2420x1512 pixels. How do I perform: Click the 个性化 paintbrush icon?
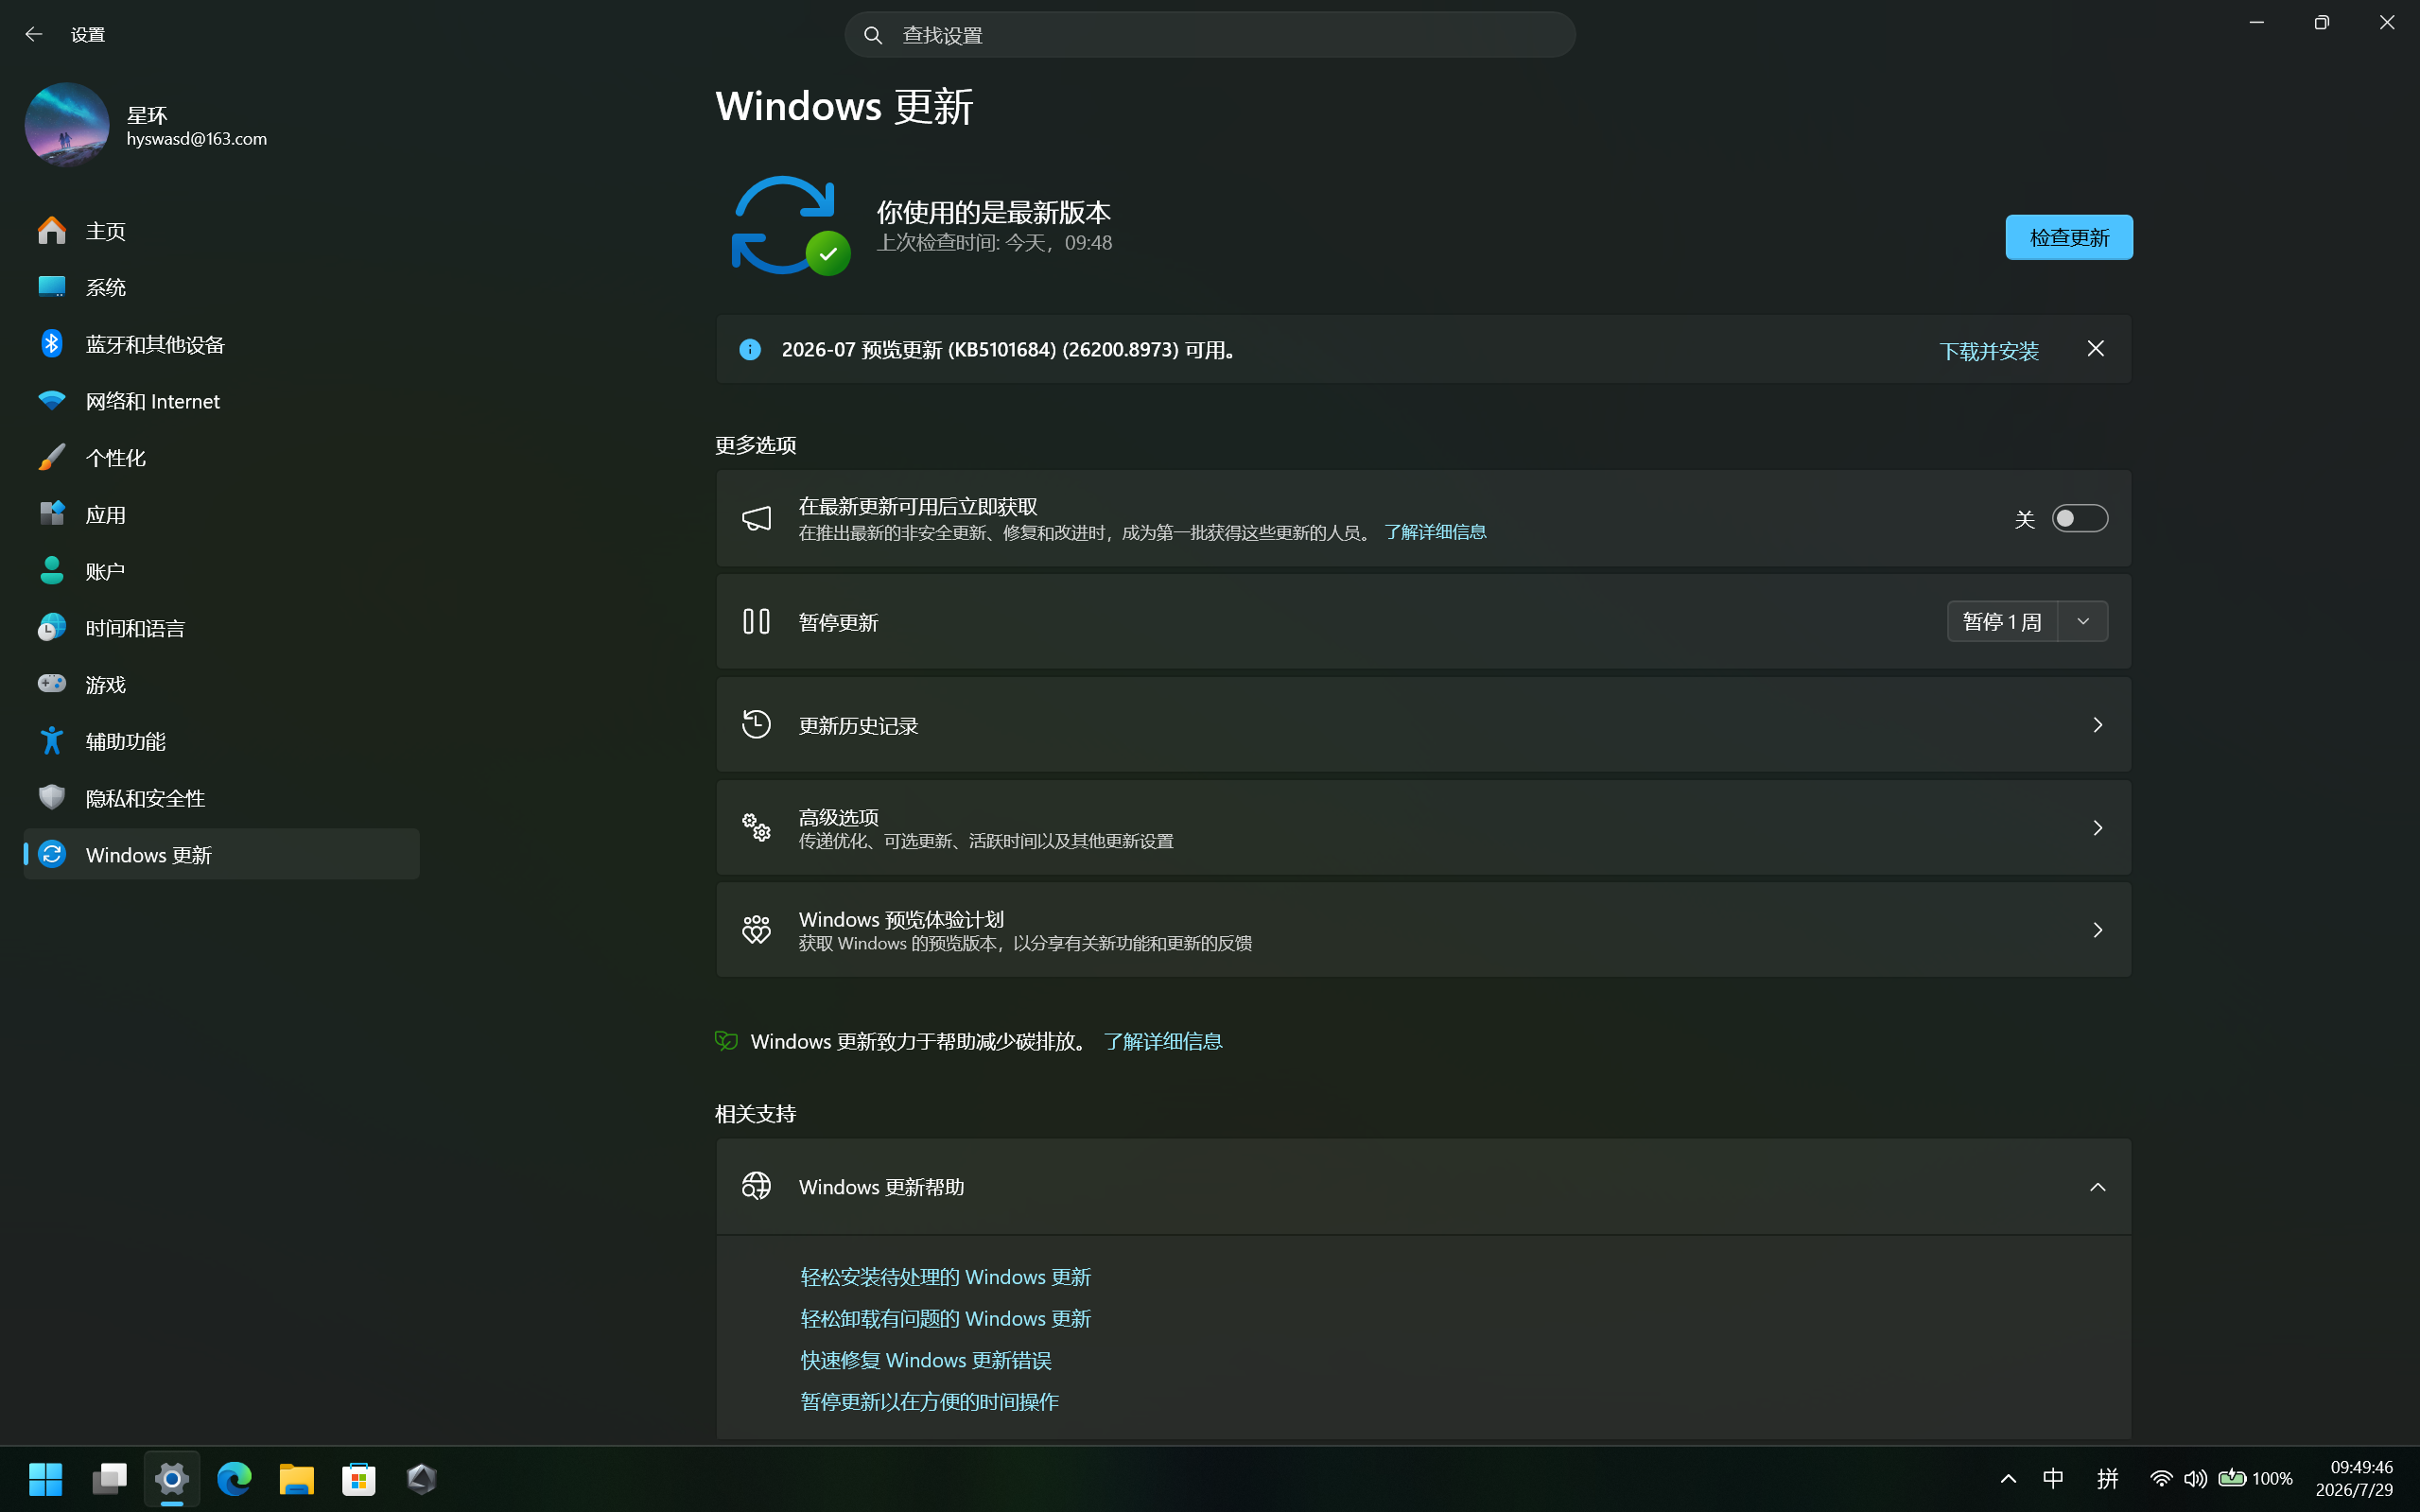tap(51, 457)
